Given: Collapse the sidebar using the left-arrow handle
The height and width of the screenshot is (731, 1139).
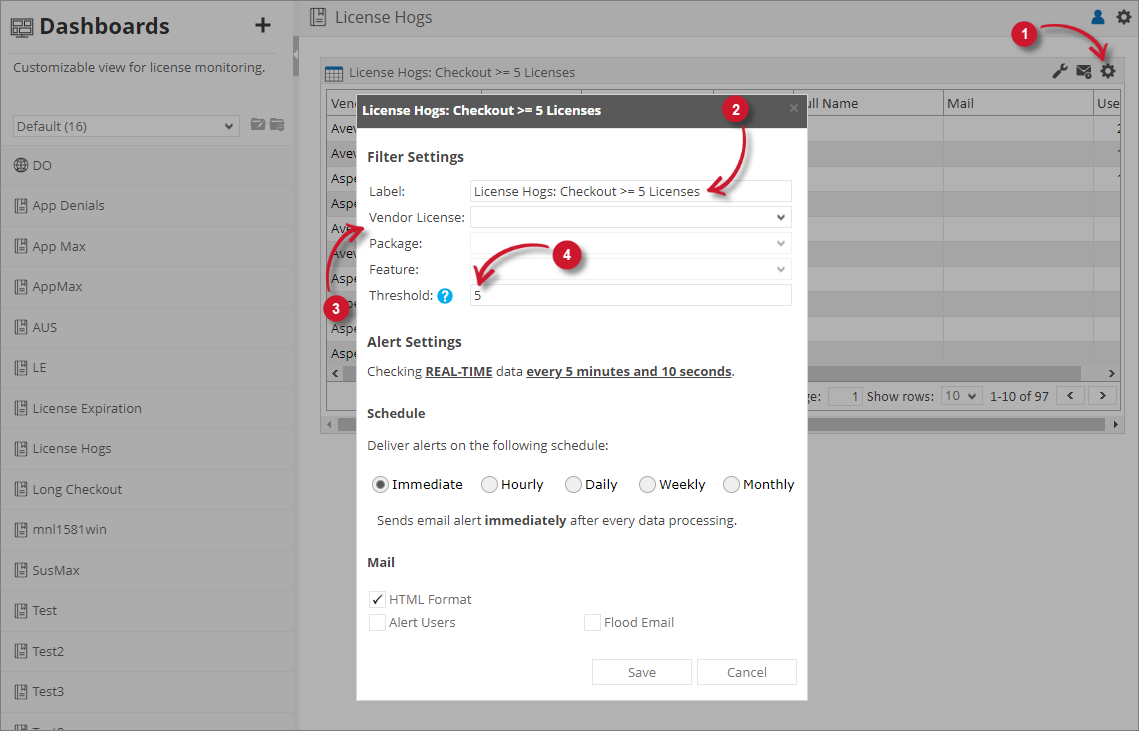Looking at the screenshot, I should tap(296, 55).
